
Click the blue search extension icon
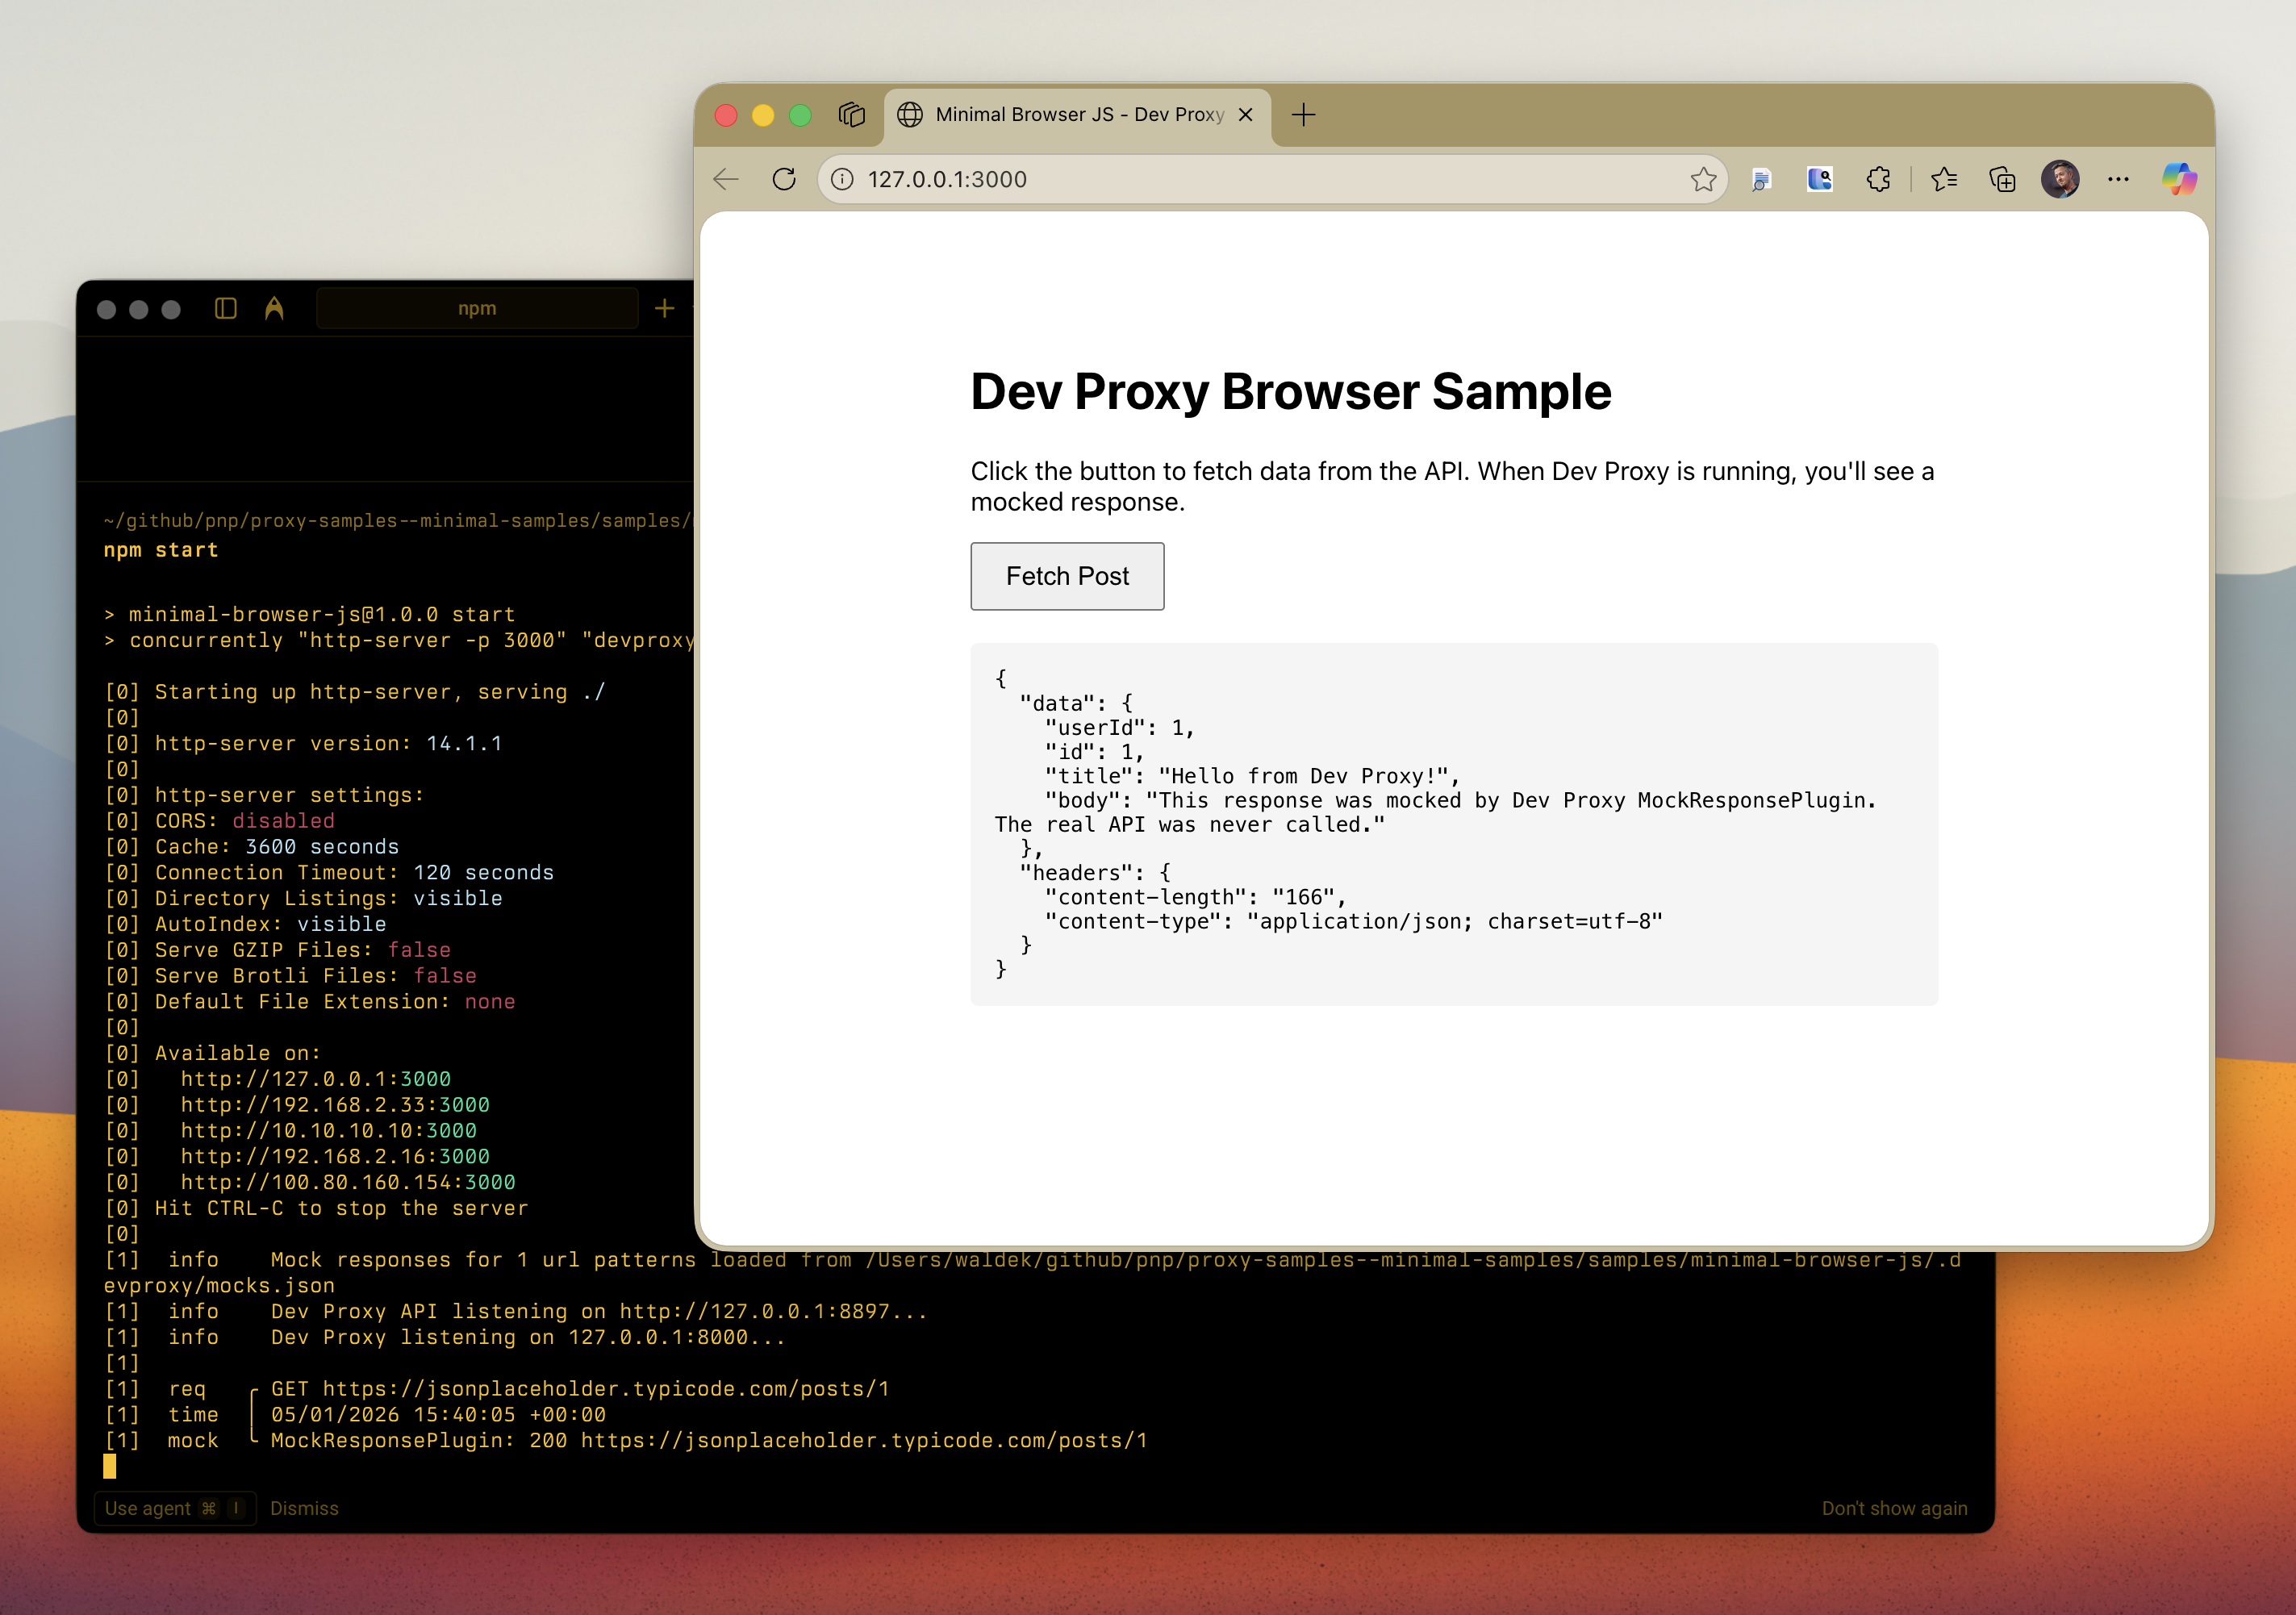click(x=1820, y=179)
